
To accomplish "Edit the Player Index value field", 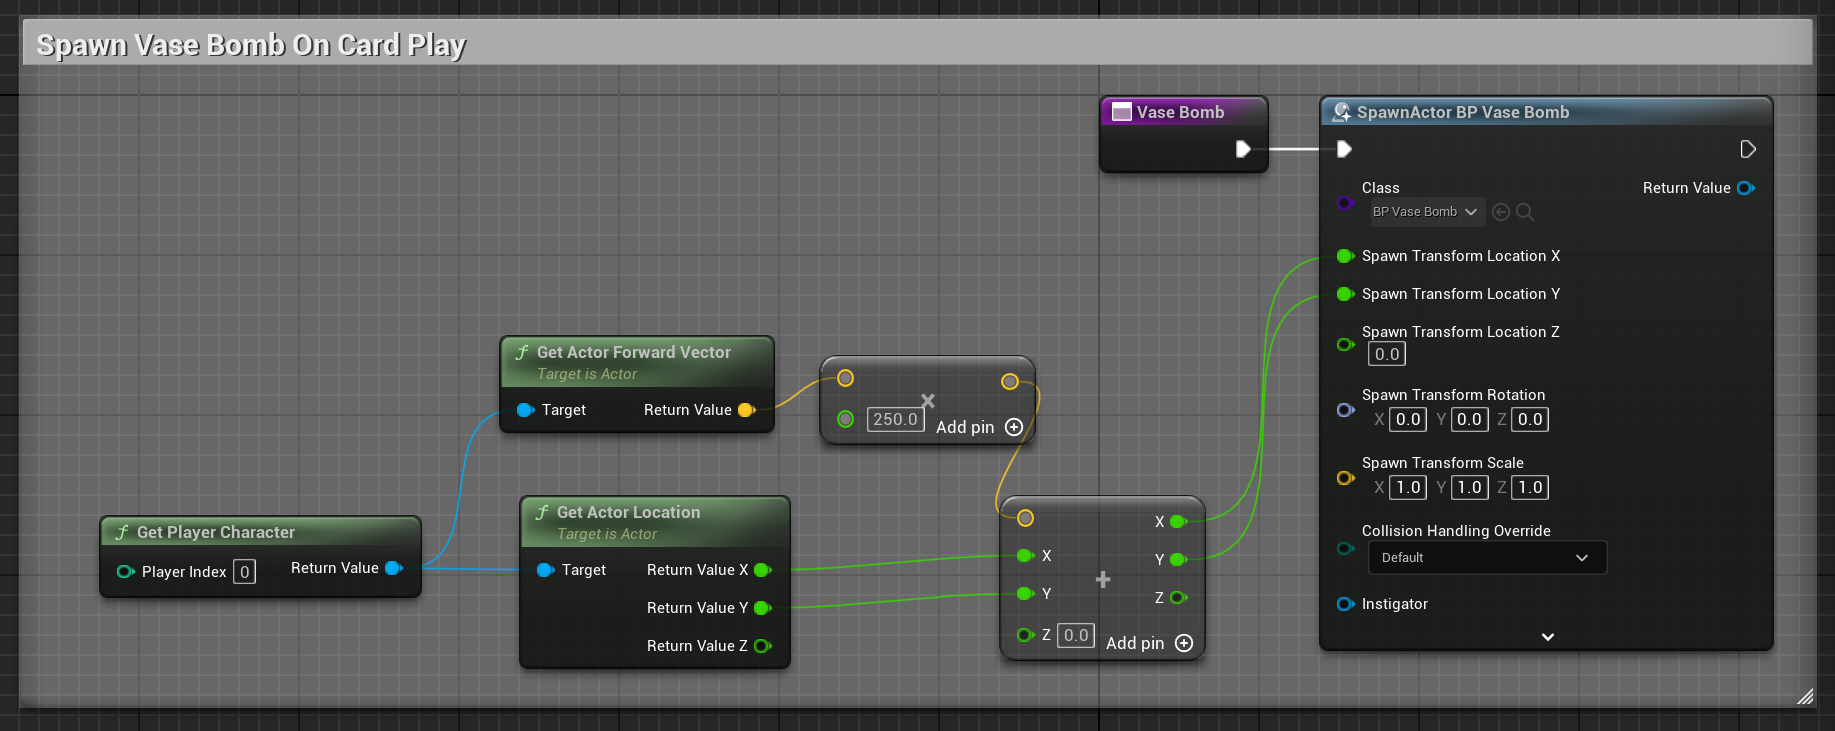I will 244,572.
